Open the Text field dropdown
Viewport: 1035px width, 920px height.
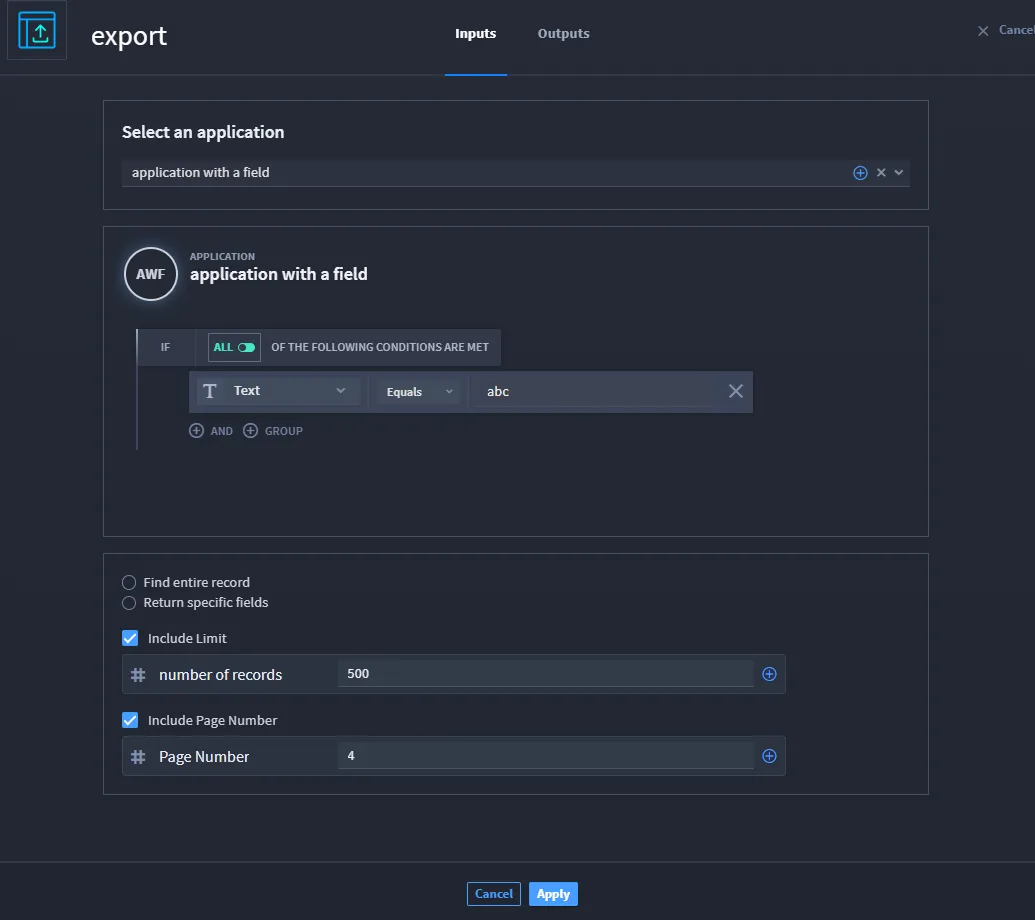[x=279, y=391]
